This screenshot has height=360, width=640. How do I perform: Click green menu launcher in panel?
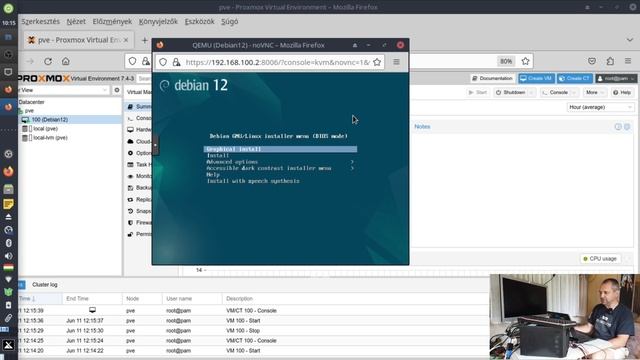(8, 8)
